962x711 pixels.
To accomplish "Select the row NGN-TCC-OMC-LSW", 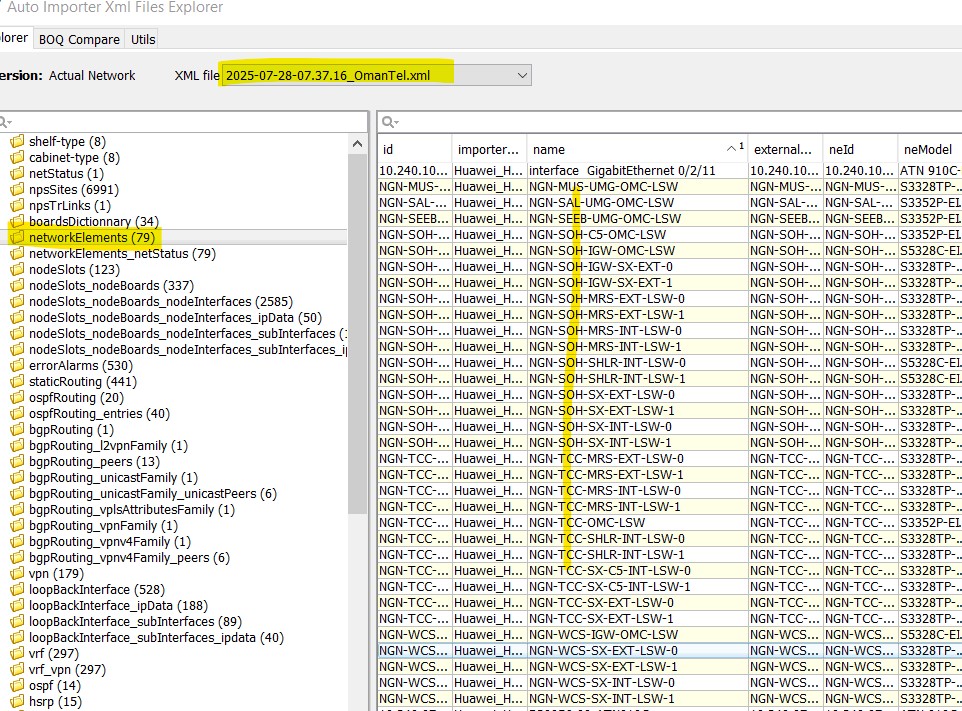I will [587, 522].
